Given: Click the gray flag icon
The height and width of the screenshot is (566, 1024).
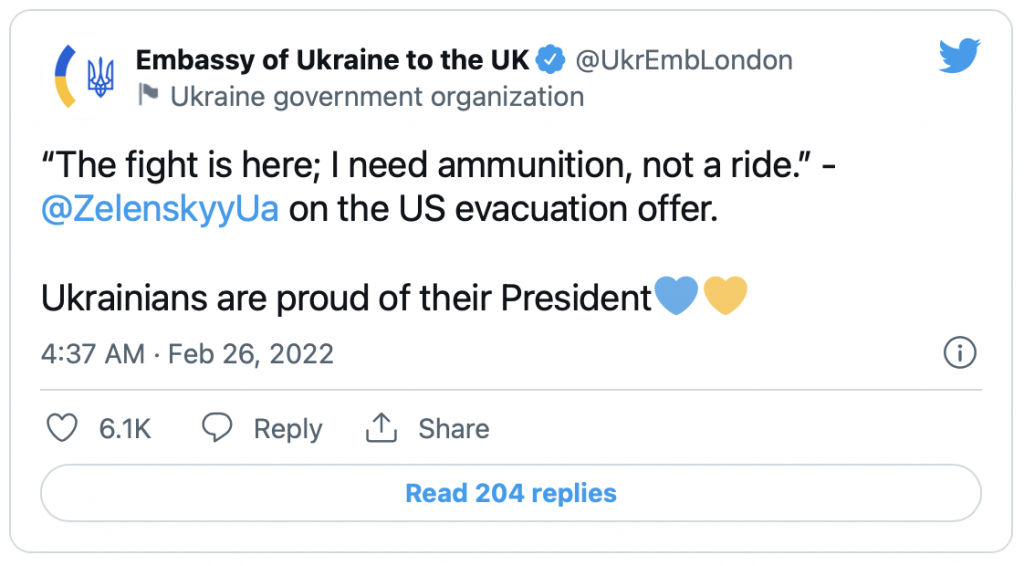Looking at the screenshot, I should point(148,95).
